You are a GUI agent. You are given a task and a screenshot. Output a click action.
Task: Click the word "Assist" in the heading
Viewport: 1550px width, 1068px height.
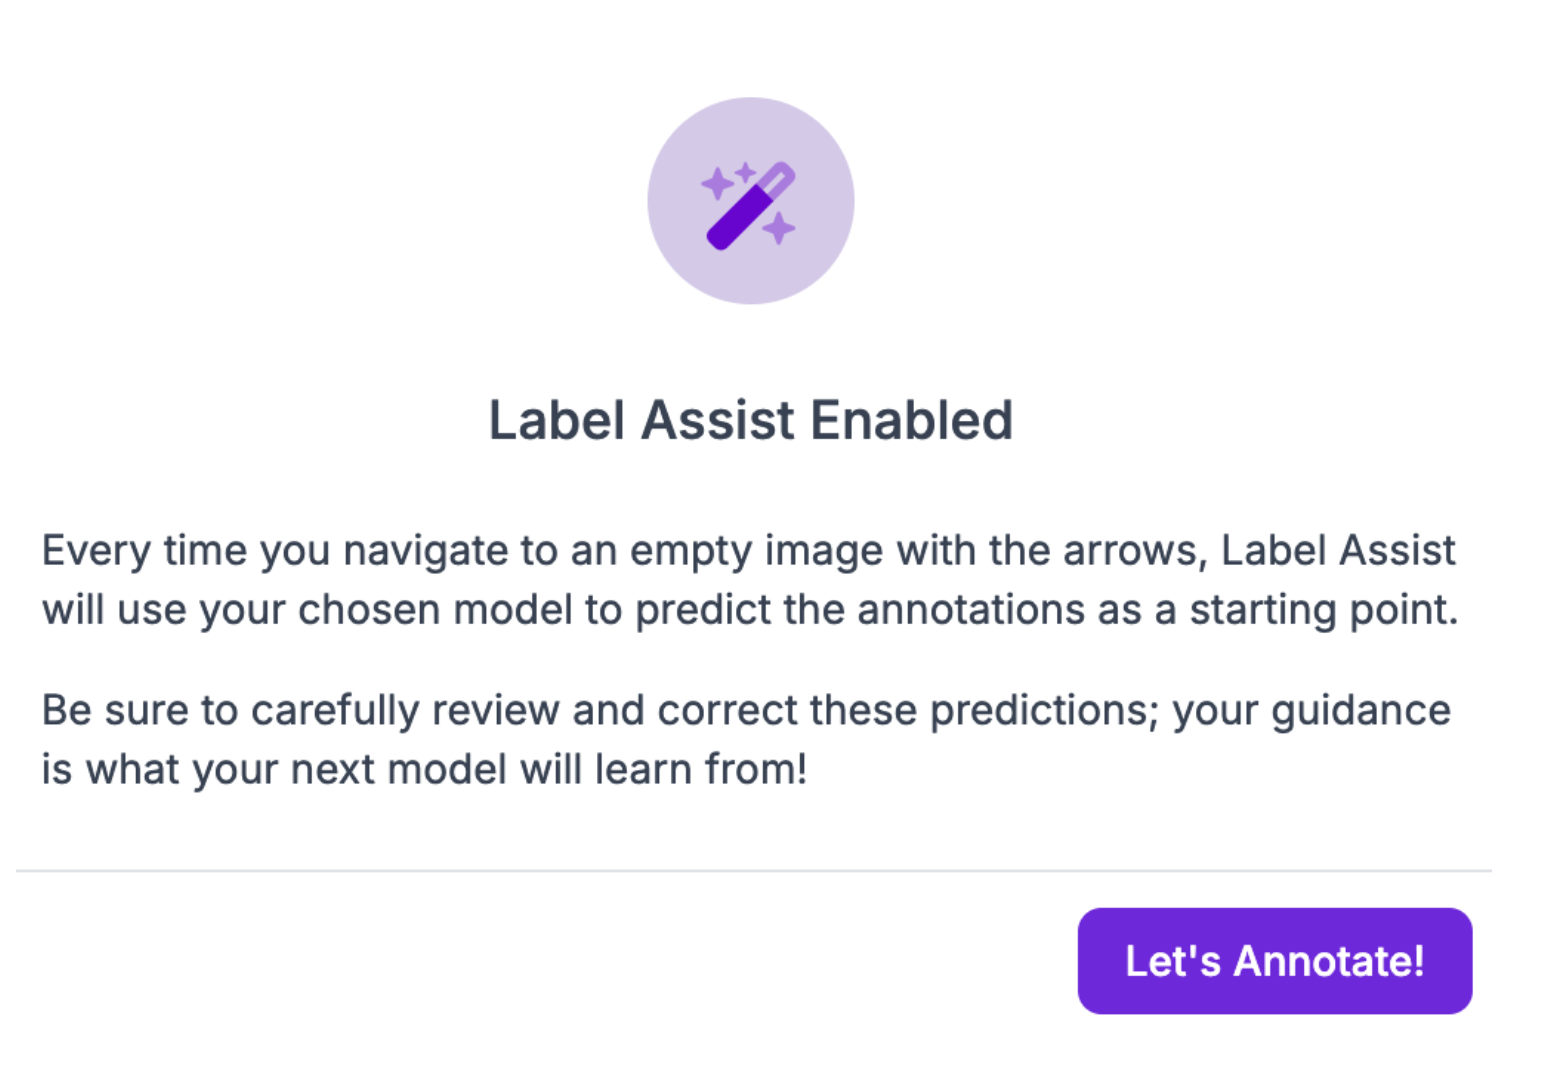[717, 420]
